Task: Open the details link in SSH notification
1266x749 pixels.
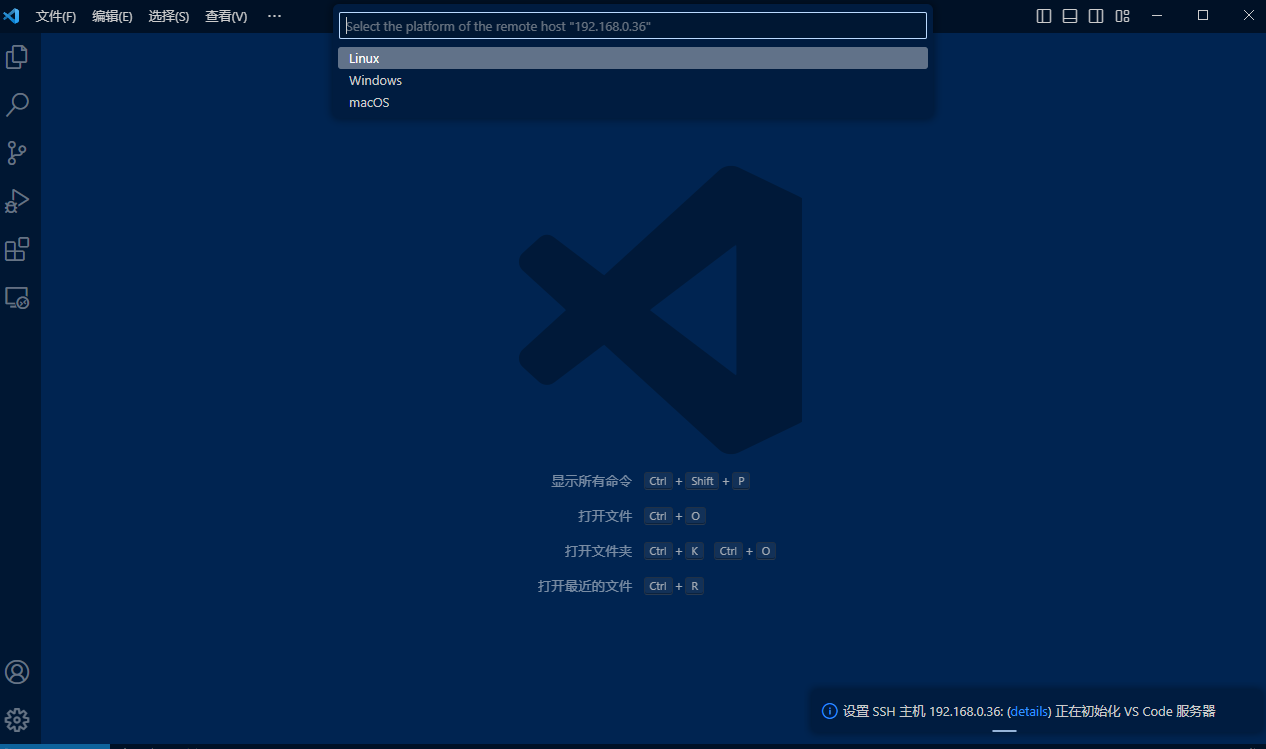Action: coord(1029,712)
